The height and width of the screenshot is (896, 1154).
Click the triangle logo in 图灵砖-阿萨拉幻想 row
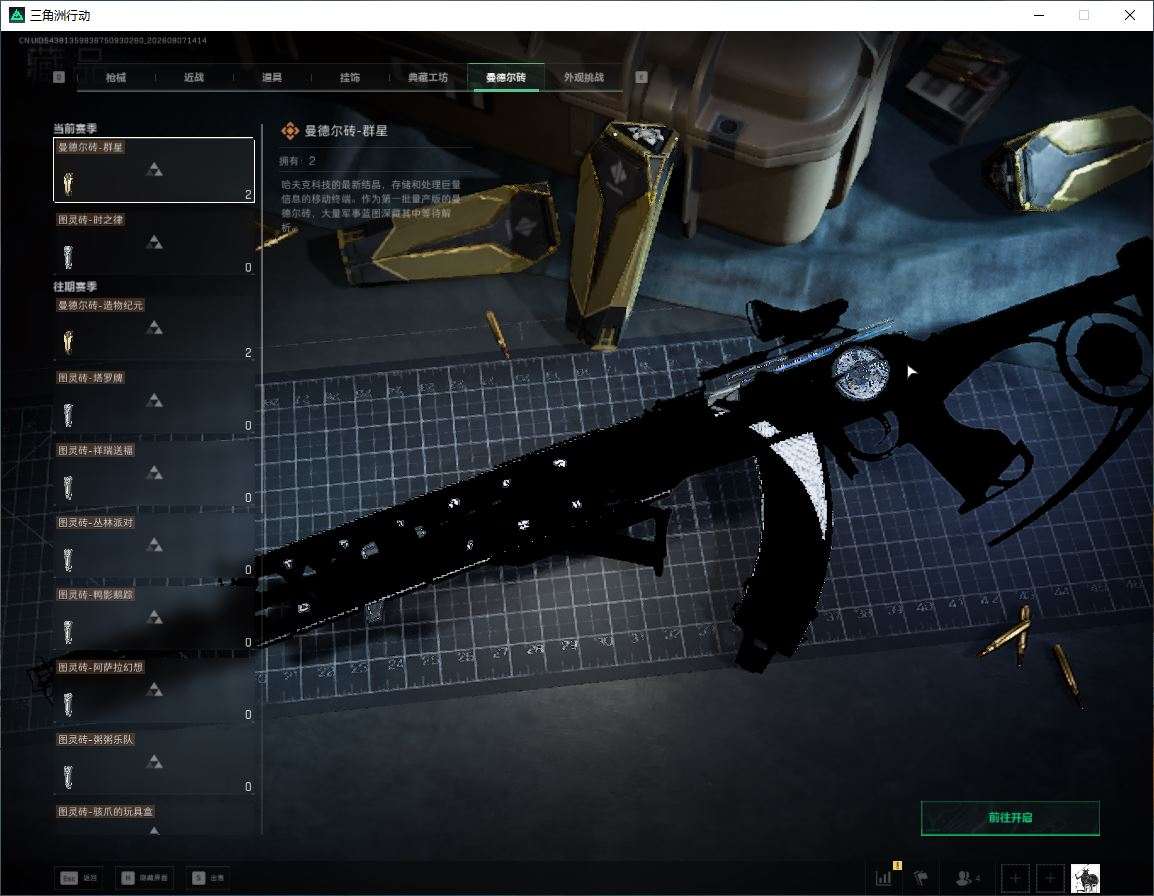154,689
